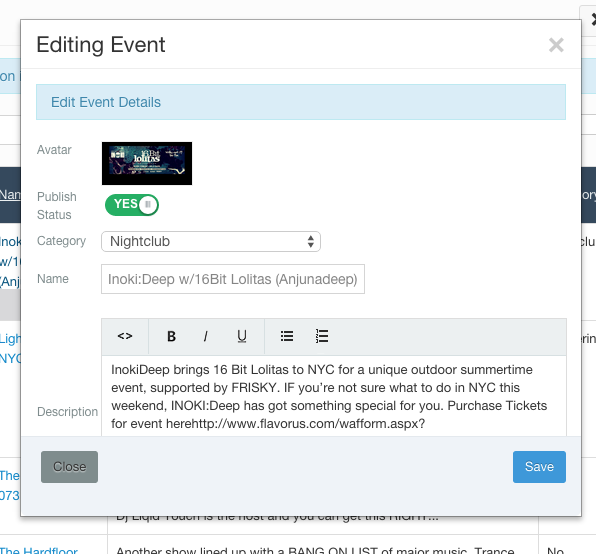This screenshot has width=596, height=554.
Task: Click the Editing Event dialog title
Action: (101, 45)
